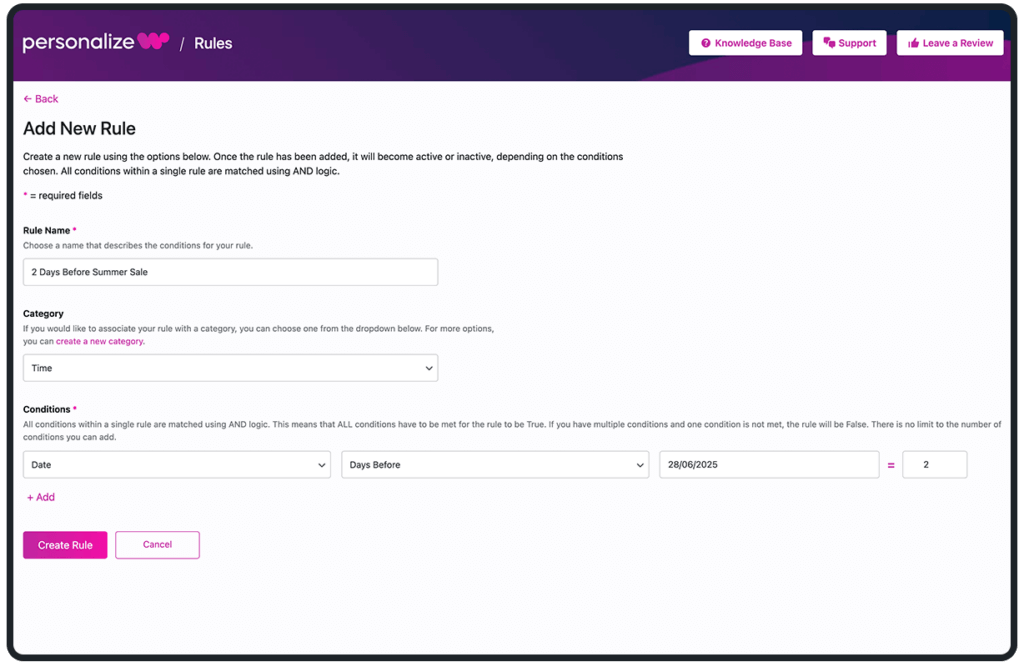Image resolution: width=1024 pixels, height=667 pixels.
Task: Open the Category dropdown showing Time
Action: click(231, 368)
